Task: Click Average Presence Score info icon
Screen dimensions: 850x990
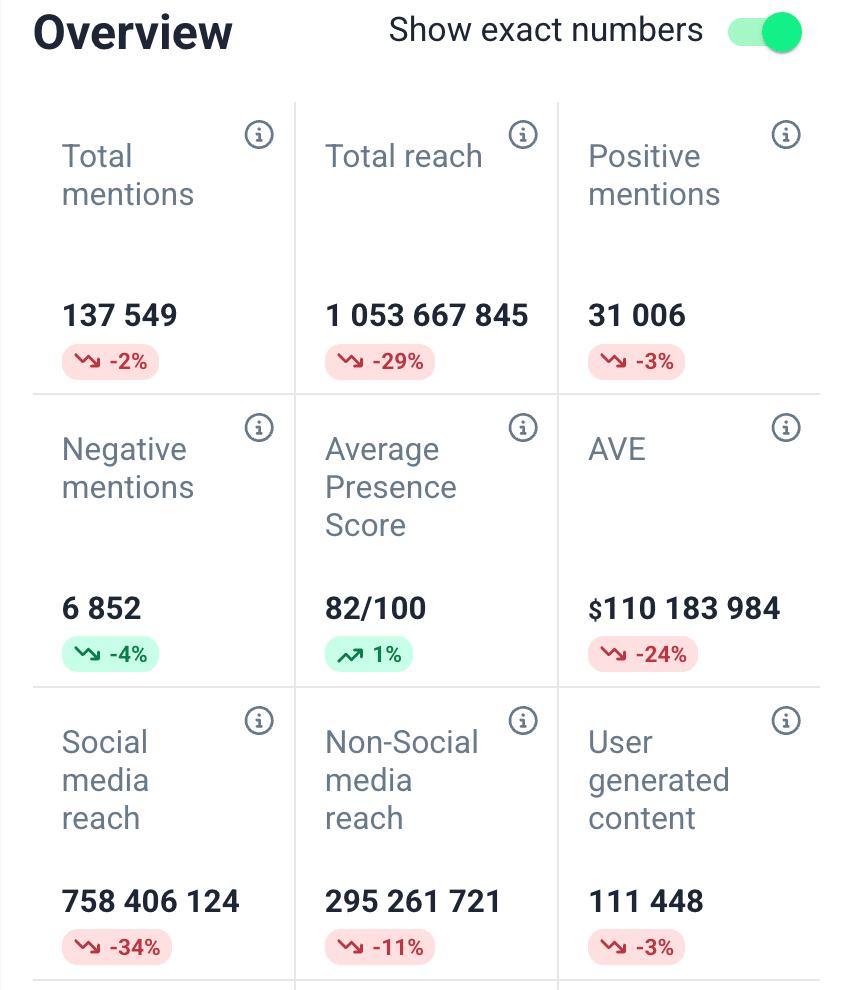Action: 523,428
